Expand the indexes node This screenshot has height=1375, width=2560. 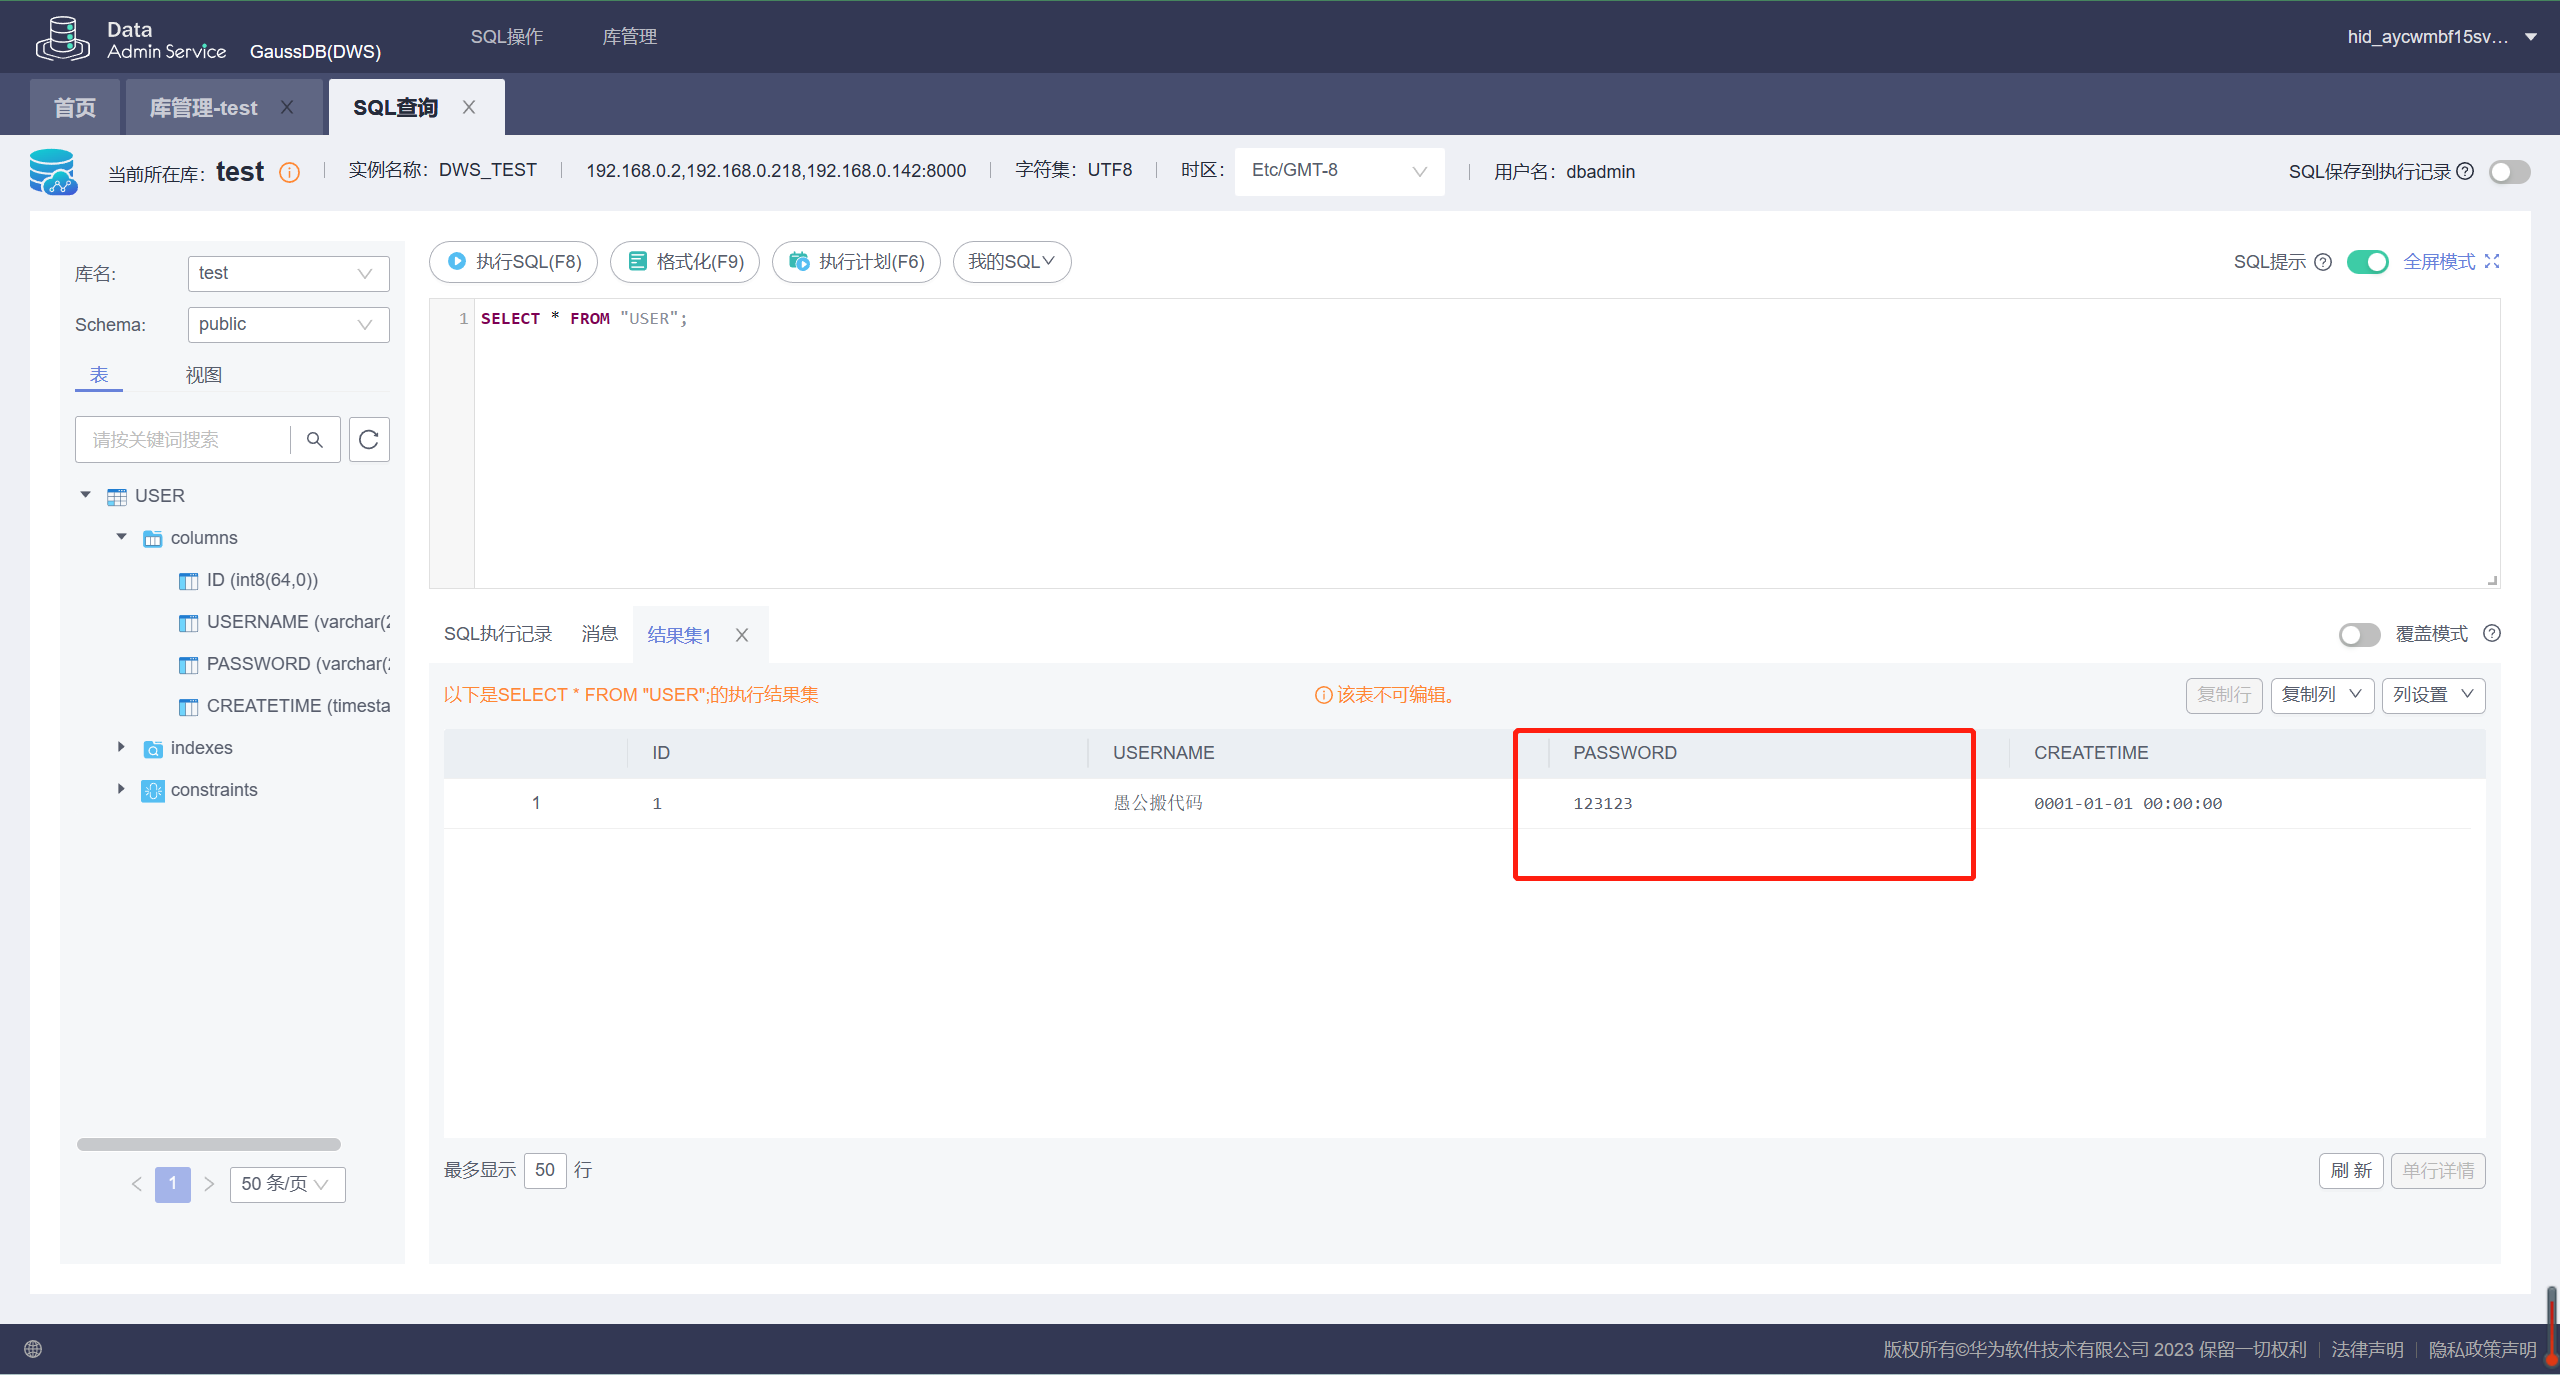[121, 747]
